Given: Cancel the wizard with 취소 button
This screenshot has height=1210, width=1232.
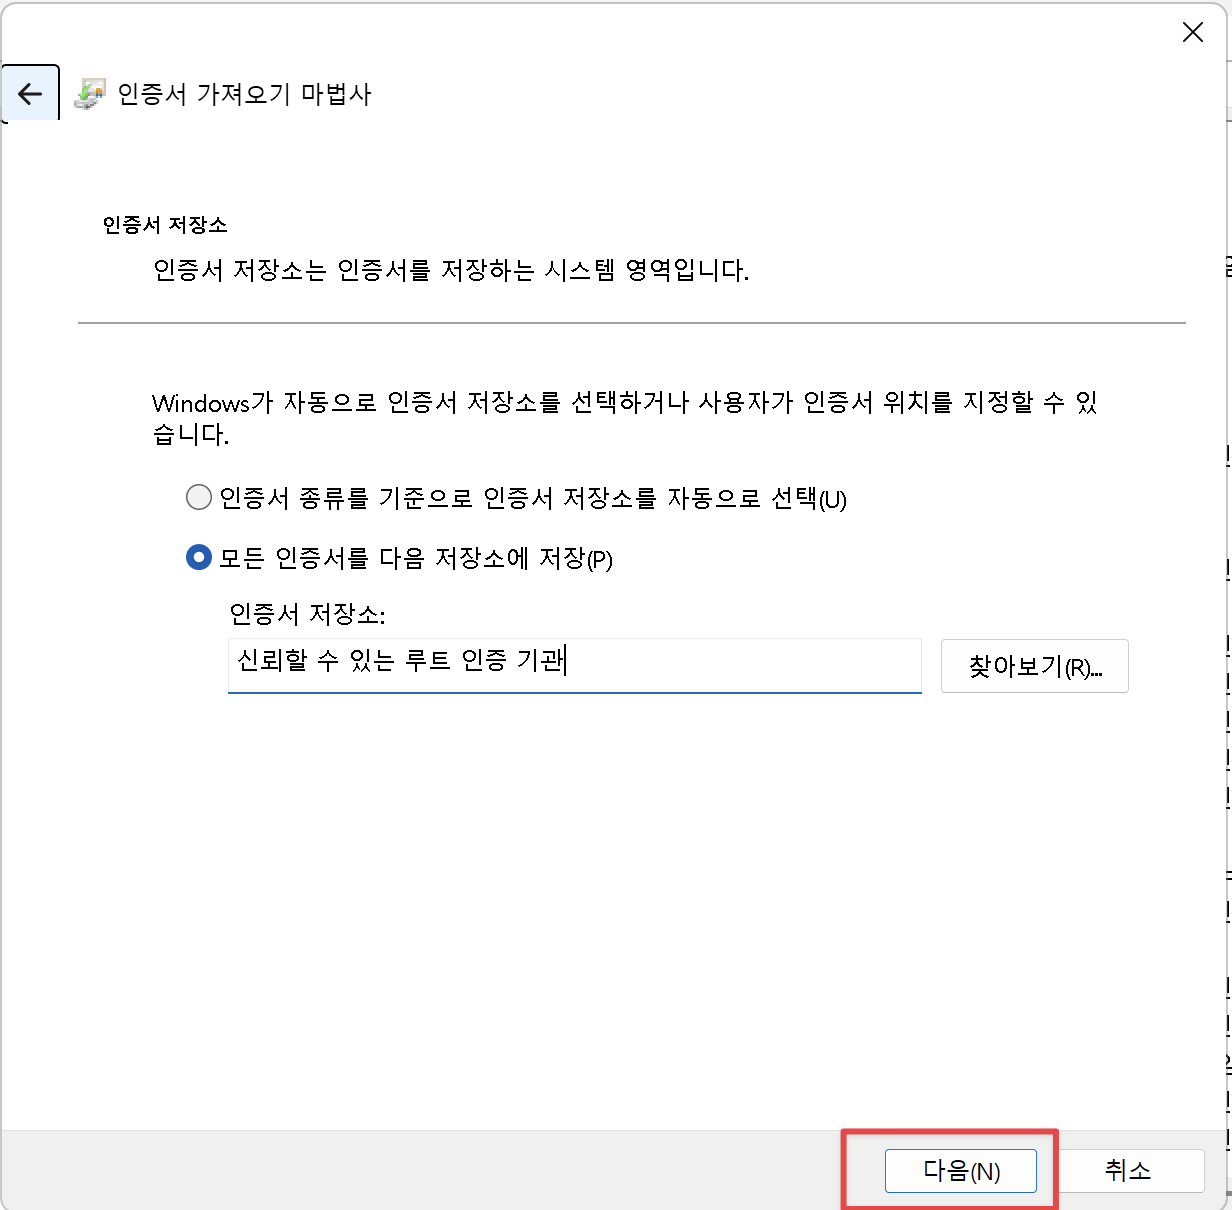Looking at the screenshot, I should [1127, 1171].
